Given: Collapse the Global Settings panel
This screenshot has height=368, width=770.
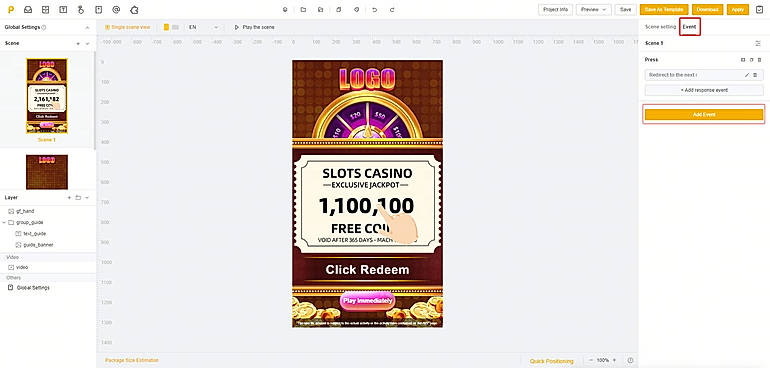Looking at the screenshot, I should (87, 28).
